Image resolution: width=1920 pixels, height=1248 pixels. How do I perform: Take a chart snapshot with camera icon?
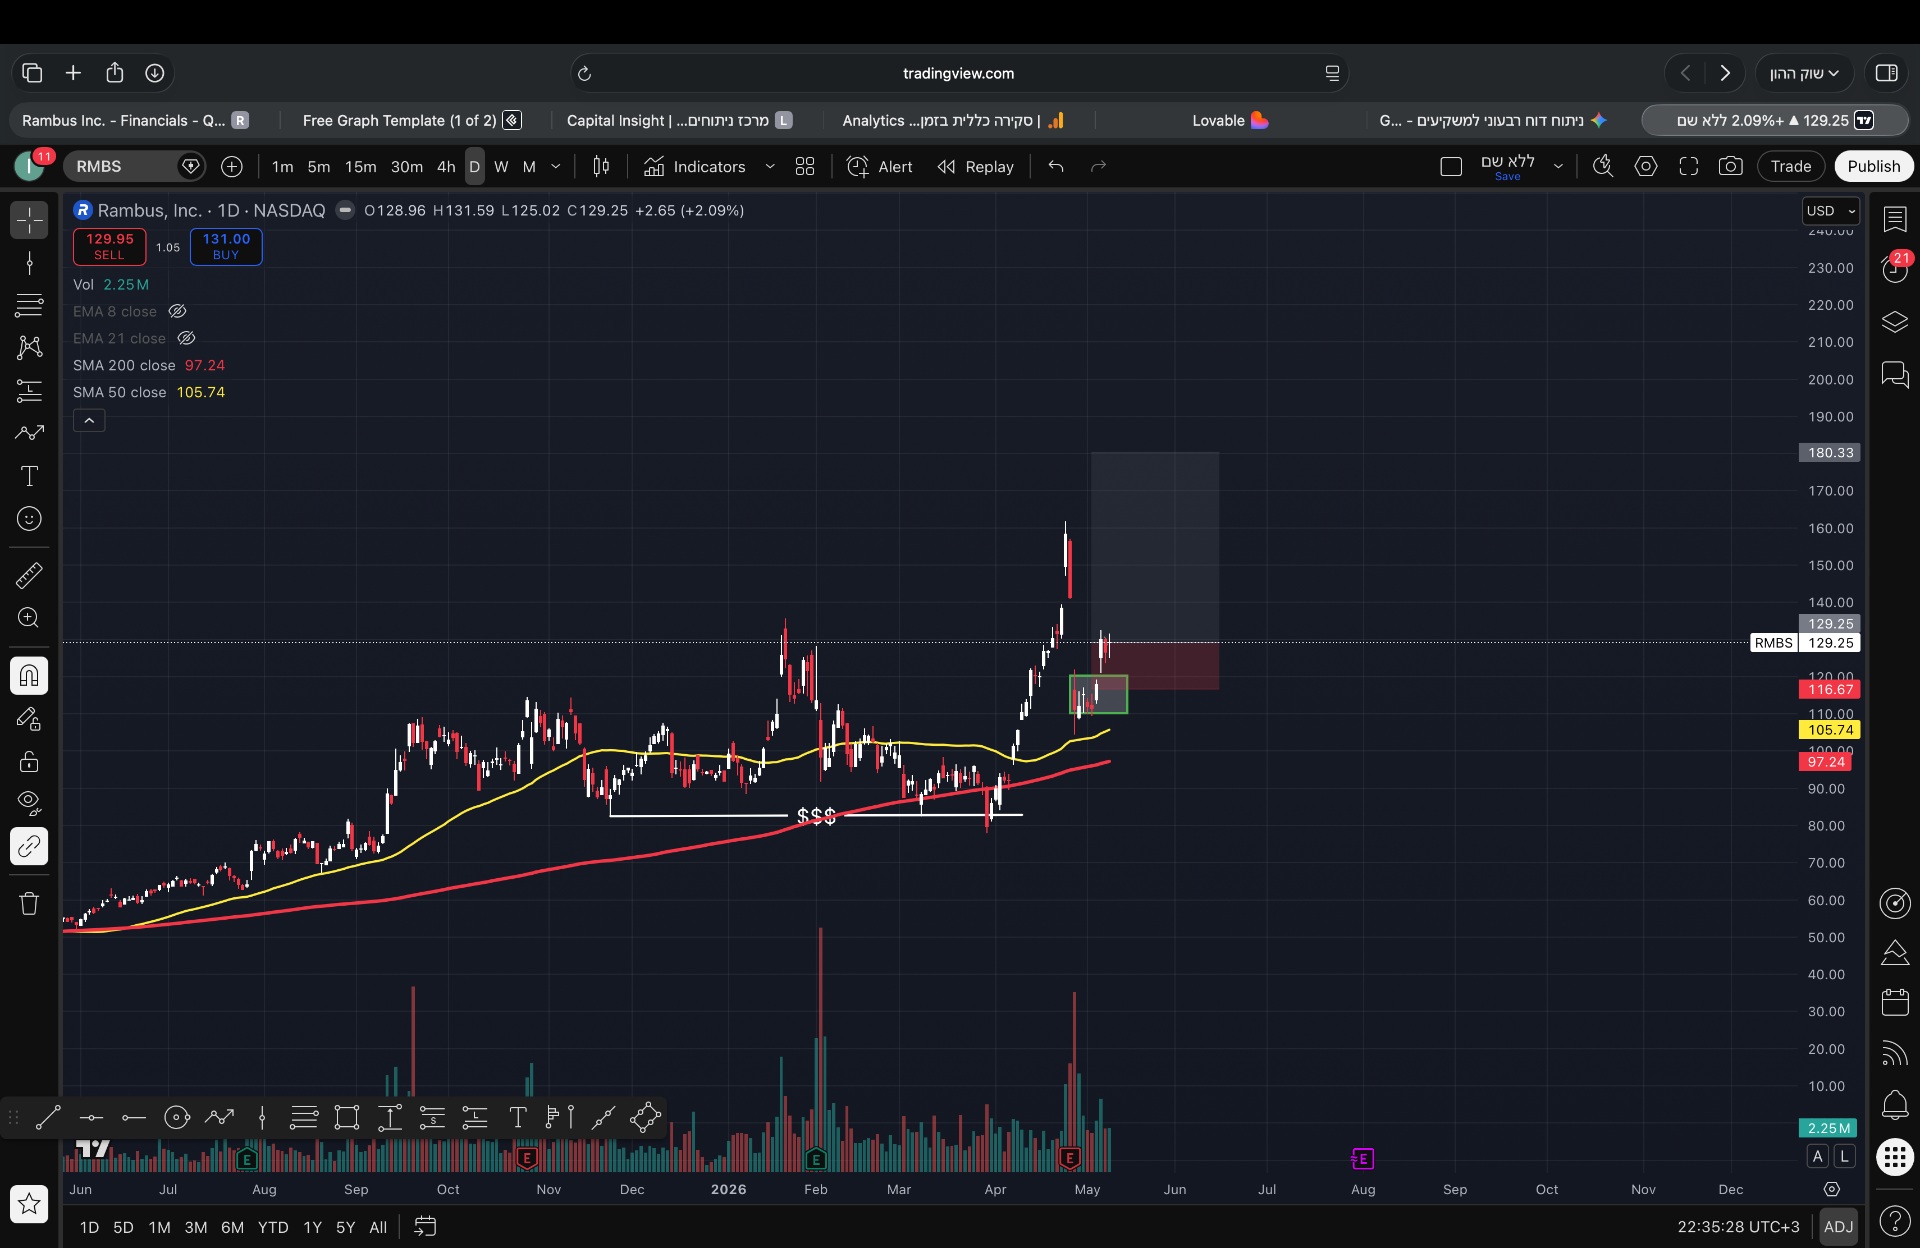pyautogui.click(x=1730, y=167)
